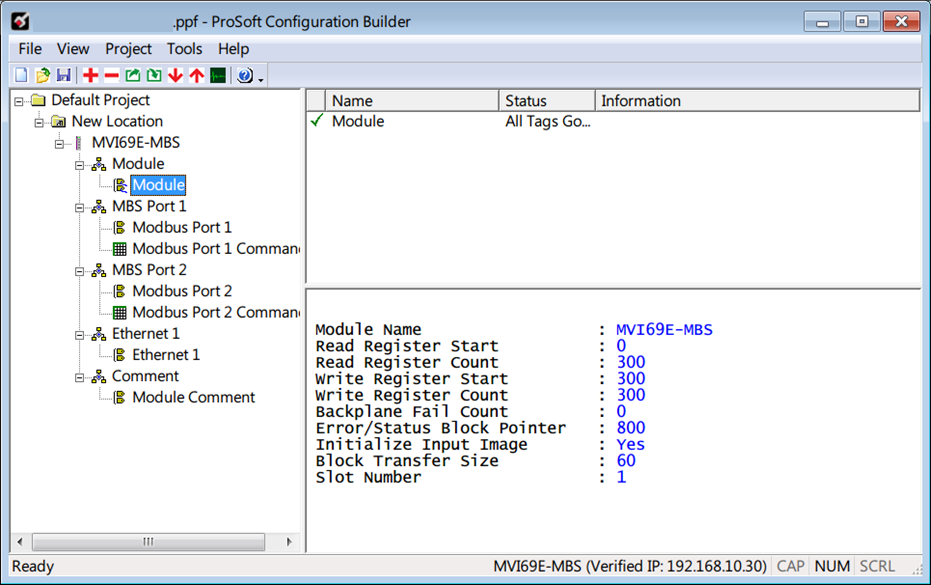
Task: Click the 'All Tags Go...' status cell
Action: point(547,121)
